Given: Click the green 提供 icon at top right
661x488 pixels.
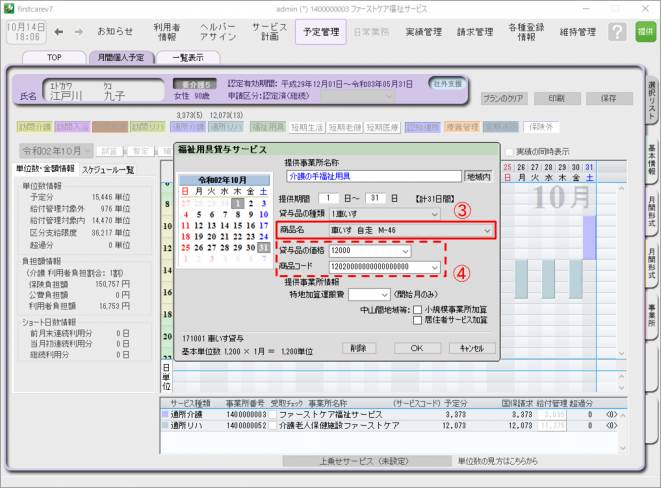Looking at the screenshot, I should coord(645,32).
